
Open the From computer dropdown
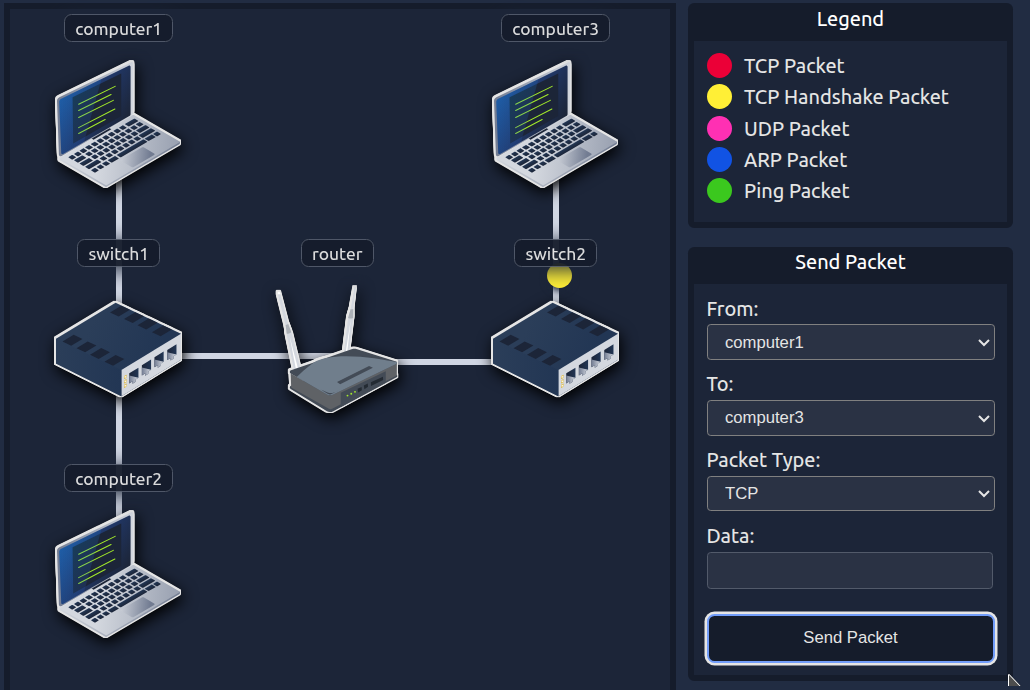tap(850, 342)
